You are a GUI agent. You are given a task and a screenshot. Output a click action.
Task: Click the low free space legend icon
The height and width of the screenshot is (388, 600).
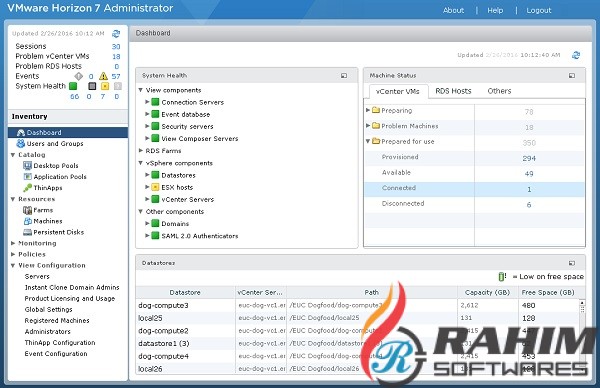502,276
